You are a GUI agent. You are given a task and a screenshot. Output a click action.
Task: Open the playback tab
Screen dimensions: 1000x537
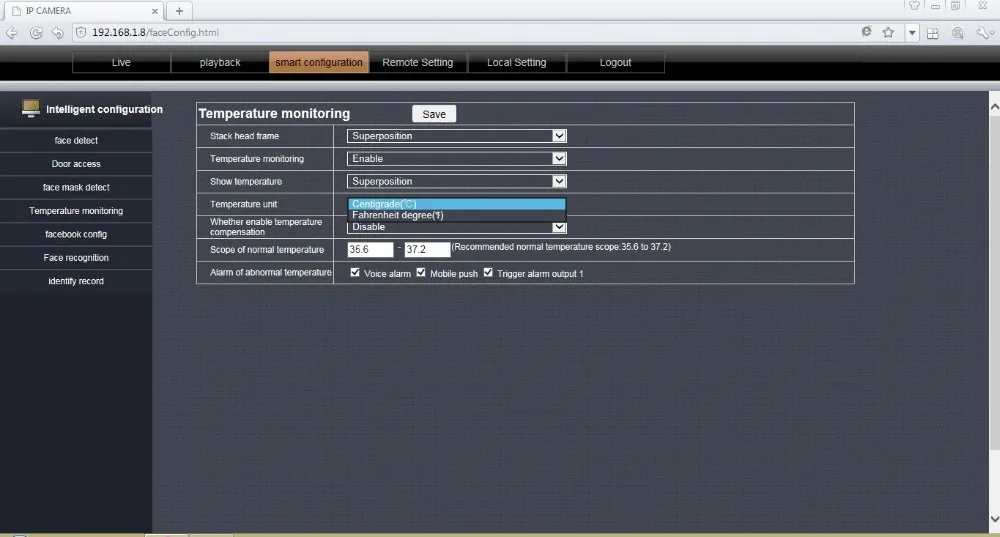click(x=220, y=63)
